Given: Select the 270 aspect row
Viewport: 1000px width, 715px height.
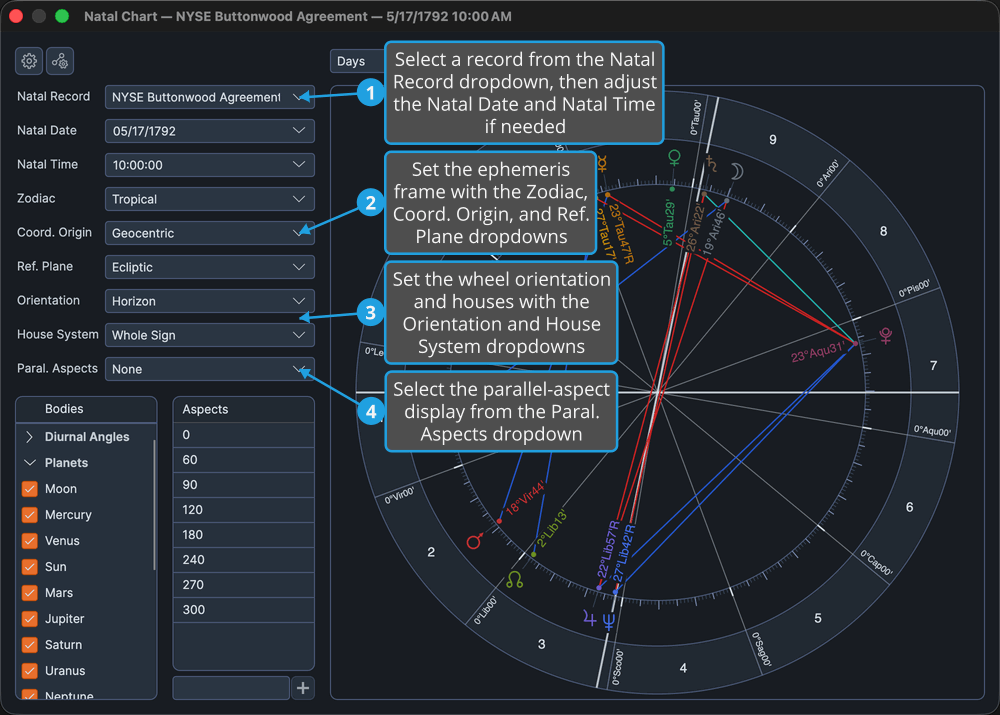Looking at the screenshot, I should tap(244, 584).
